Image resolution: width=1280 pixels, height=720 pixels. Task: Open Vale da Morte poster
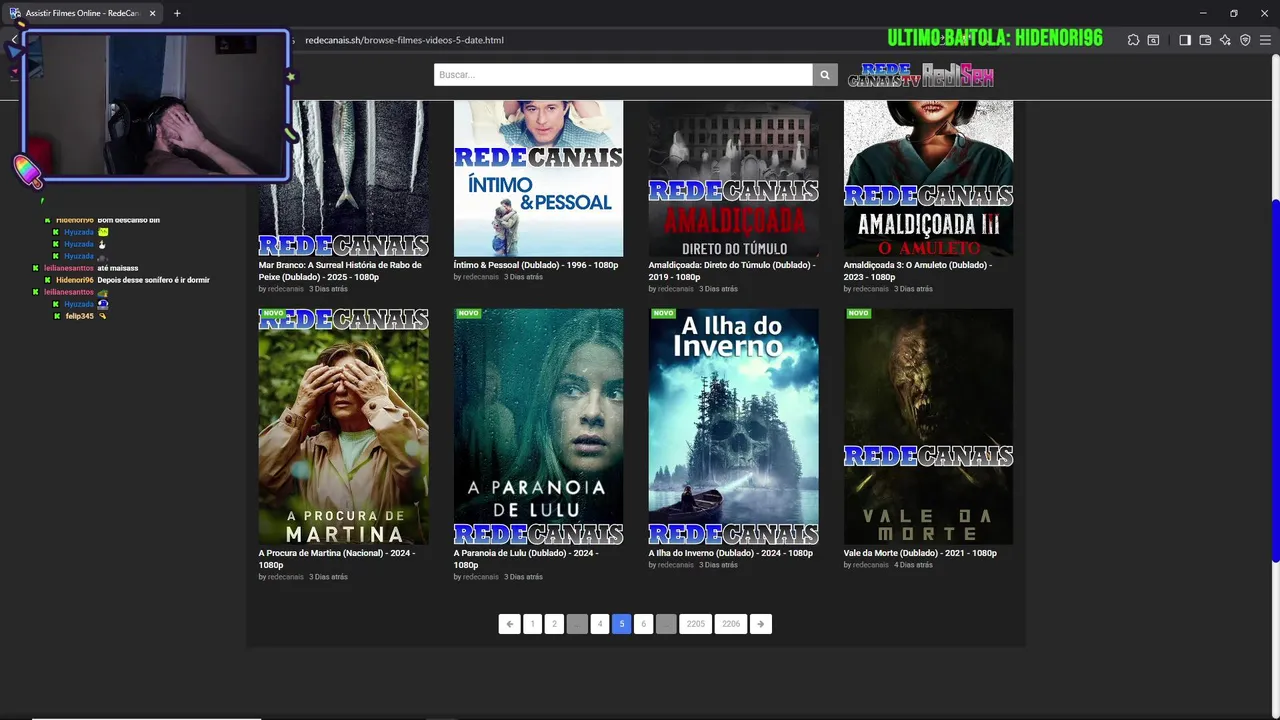click(928, 426)
